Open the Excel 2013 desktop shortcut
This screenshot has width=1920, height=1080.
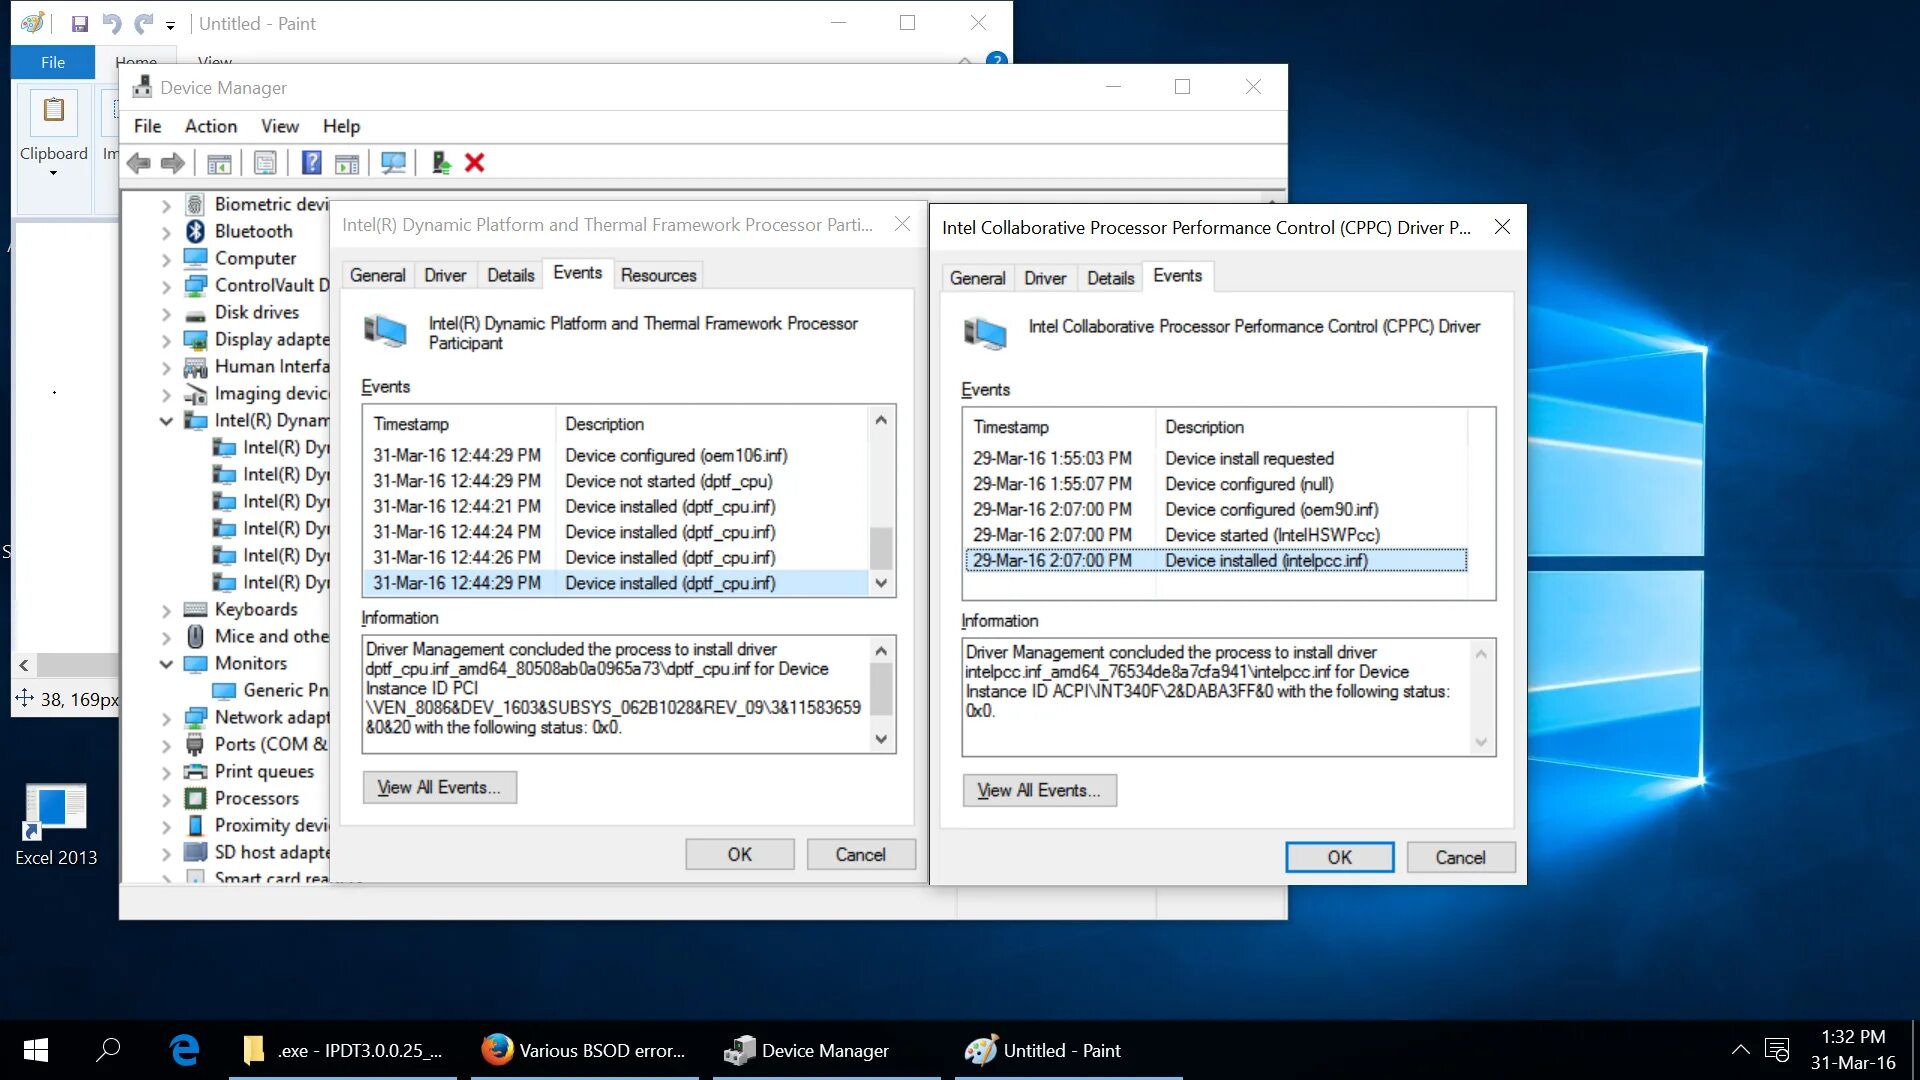coord(56,825)
